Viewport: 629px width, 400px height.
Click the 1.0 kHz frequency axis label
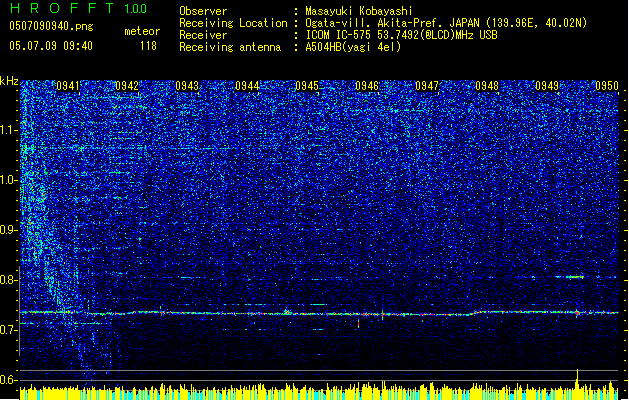(9, 180)
